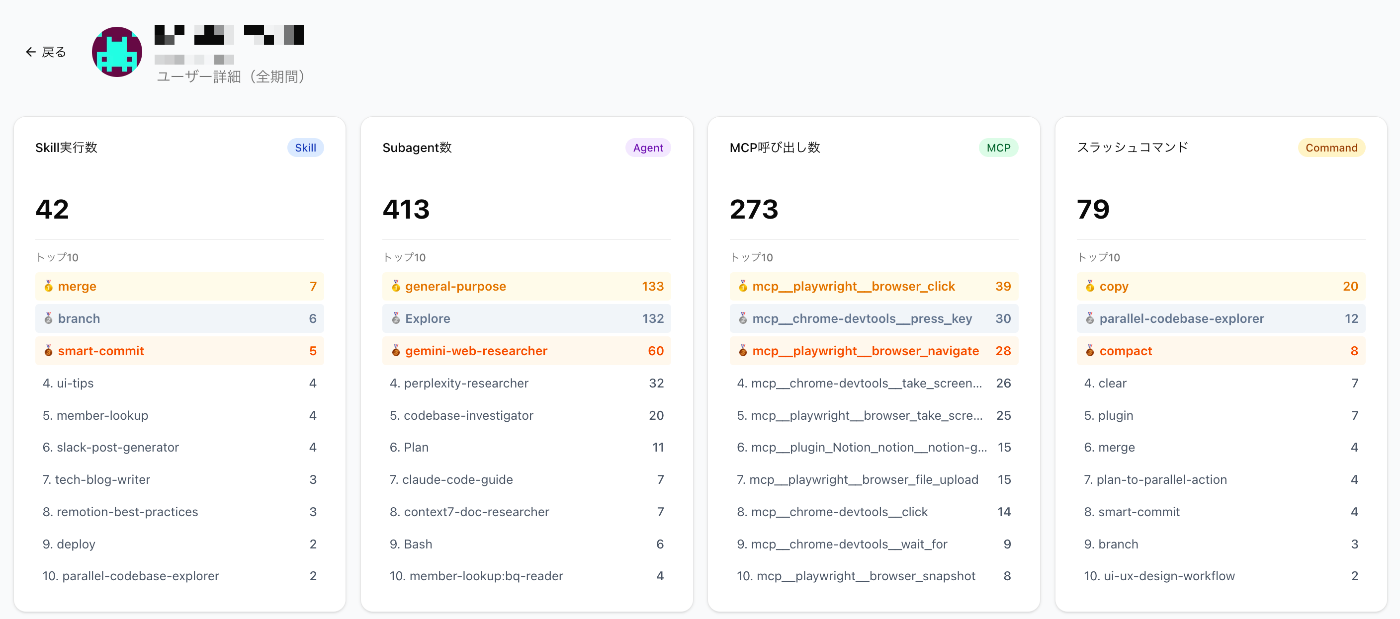
Task: Select the 7. plan-to-parallel-action row
Action: (x=1221, y=479)
